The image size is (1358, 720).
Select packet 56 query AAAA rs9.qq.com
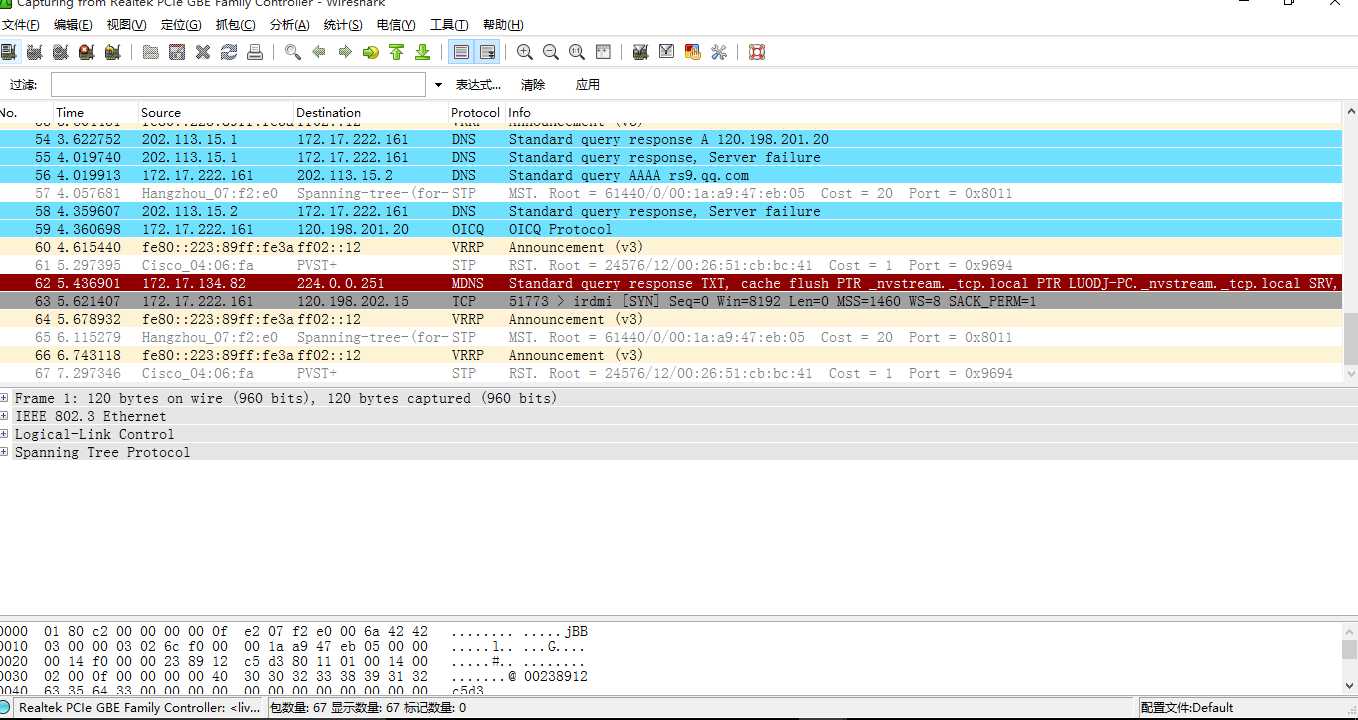coord(671,175)
